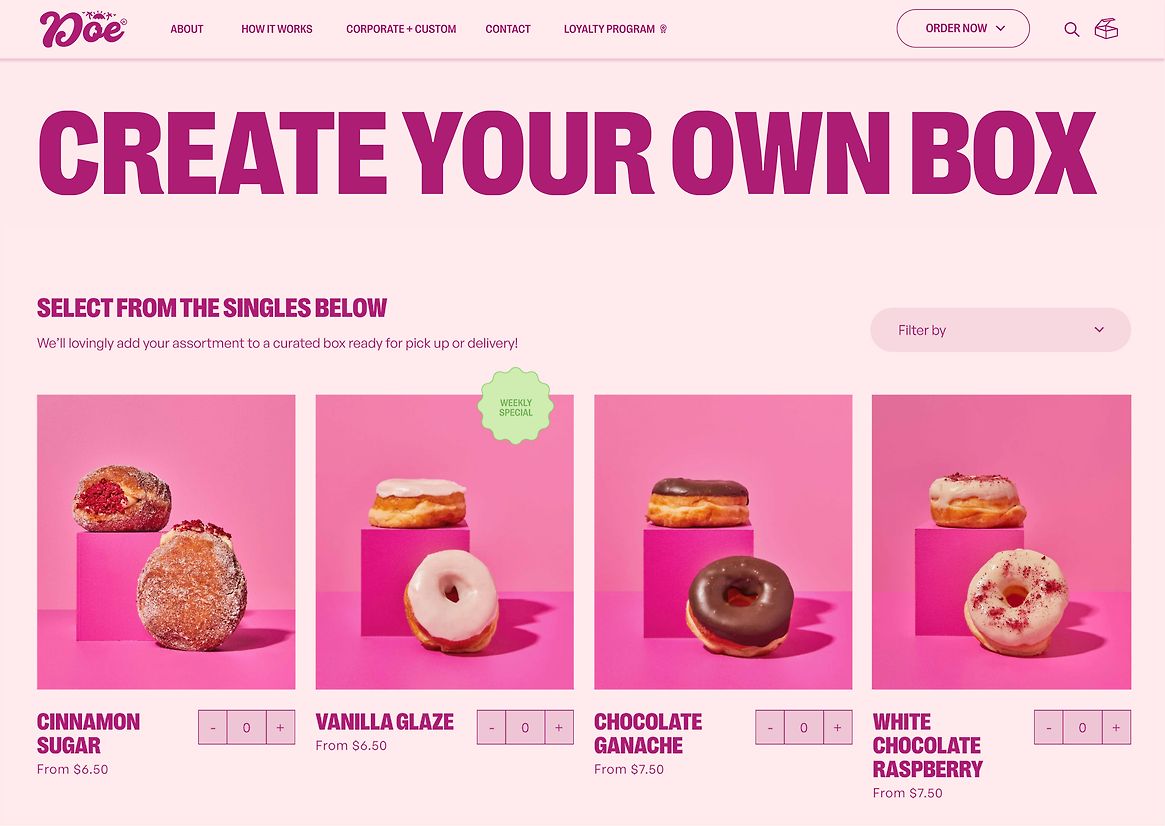Click the Weekly Special badge
Screen dimensions: 1165x826
pyautogui.click(x=516, y=406)
